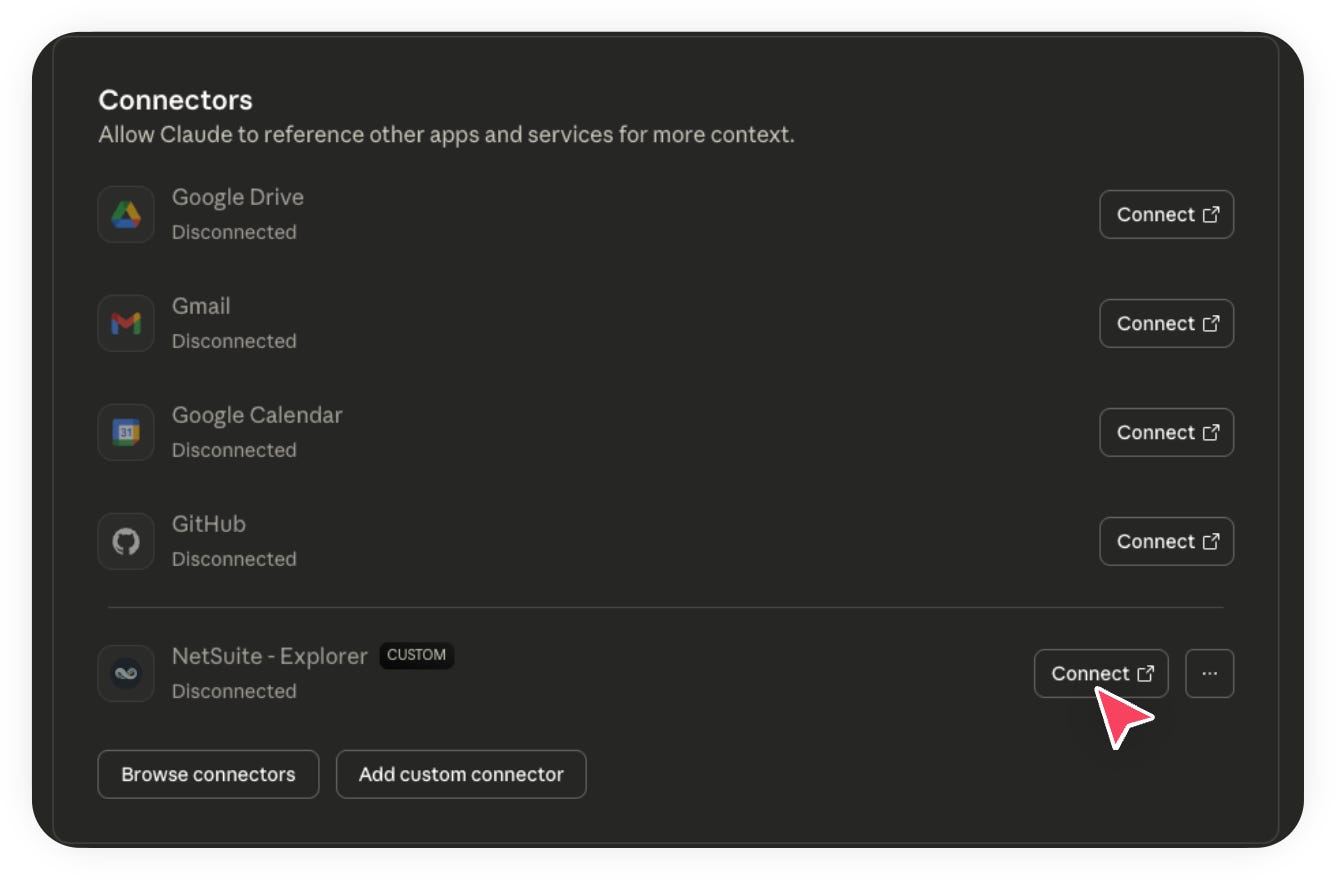Click the Disconnected status under Gmail
This screenshot has height=880, width=1336.
tap(234, 341)
